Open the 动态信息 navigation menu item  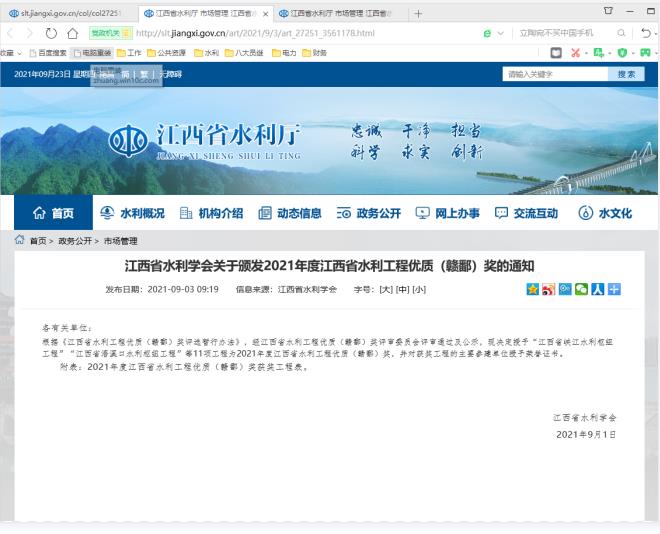click(290, 213)
